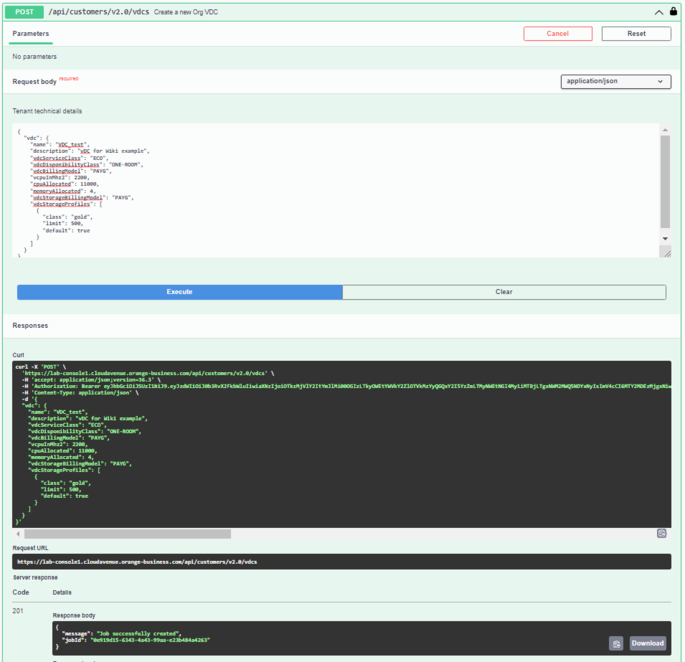The image size is (685, 662).
Task: Click the "vdcStorageBillingModel" line in request editor
Action: click(x=82, y=198)
